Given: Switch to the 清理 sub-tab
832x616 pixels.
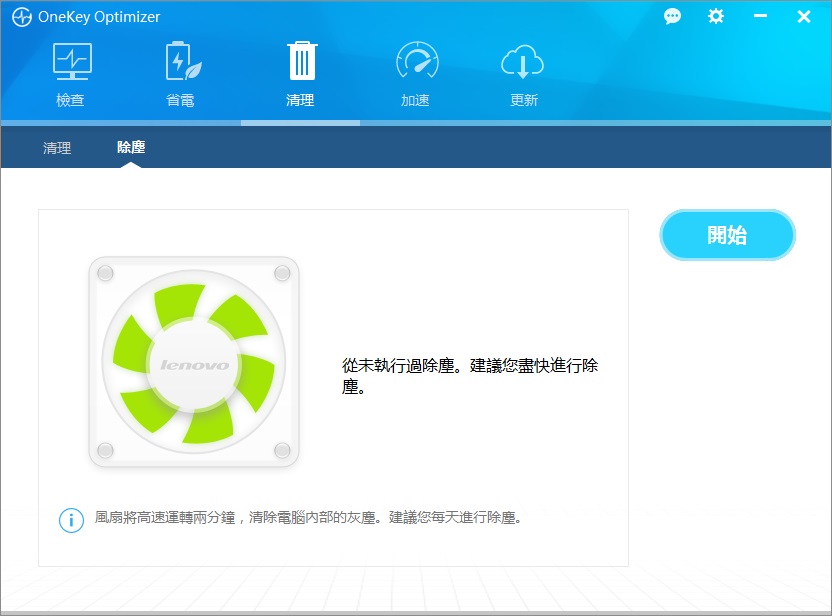Looking at the screenshot, I should click(x=57, y=148).
